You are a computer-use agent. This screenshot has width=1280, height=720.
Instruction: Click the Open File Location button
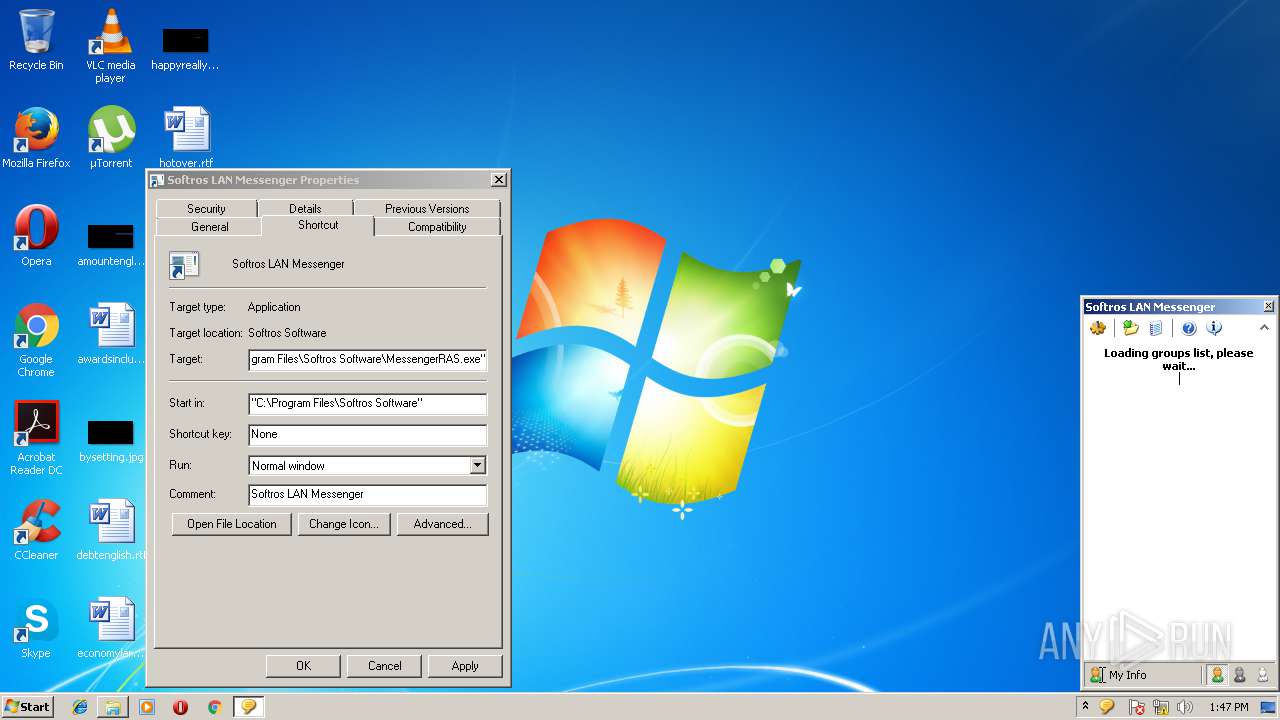coord(231,524)
